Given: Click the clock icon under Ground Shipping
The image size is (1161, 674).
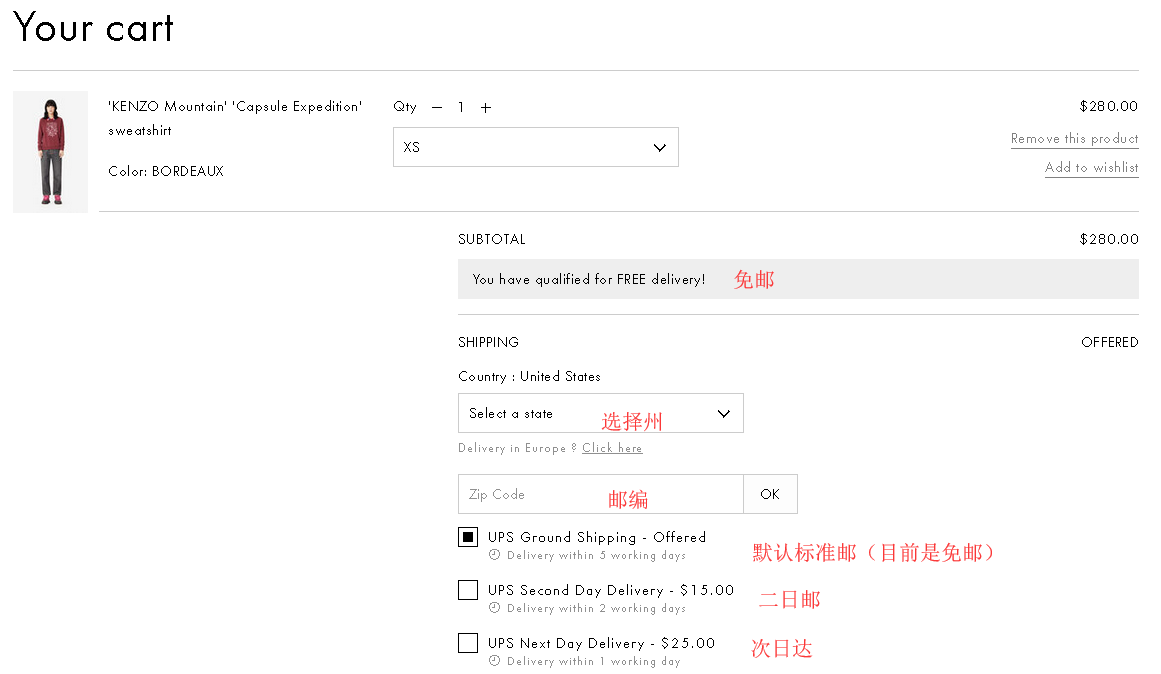Looking at the screenshot, I should point(494,555).
